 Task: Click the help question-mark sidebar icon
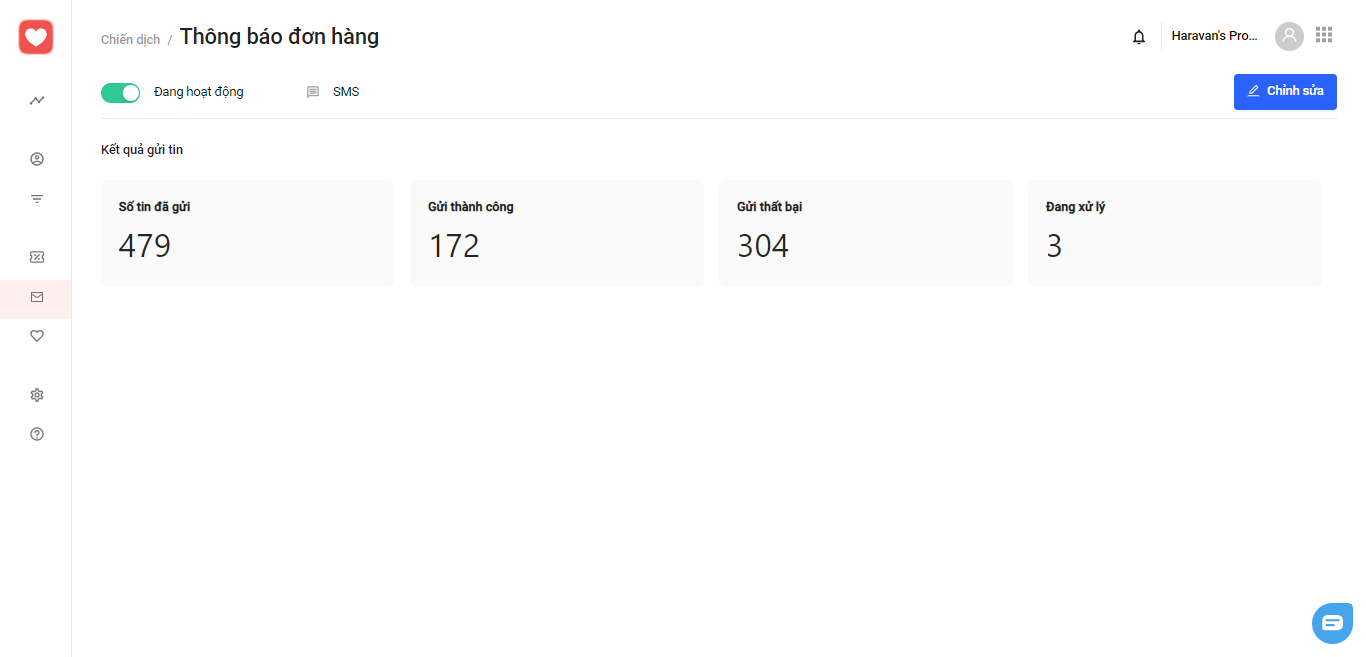point(37,434)
